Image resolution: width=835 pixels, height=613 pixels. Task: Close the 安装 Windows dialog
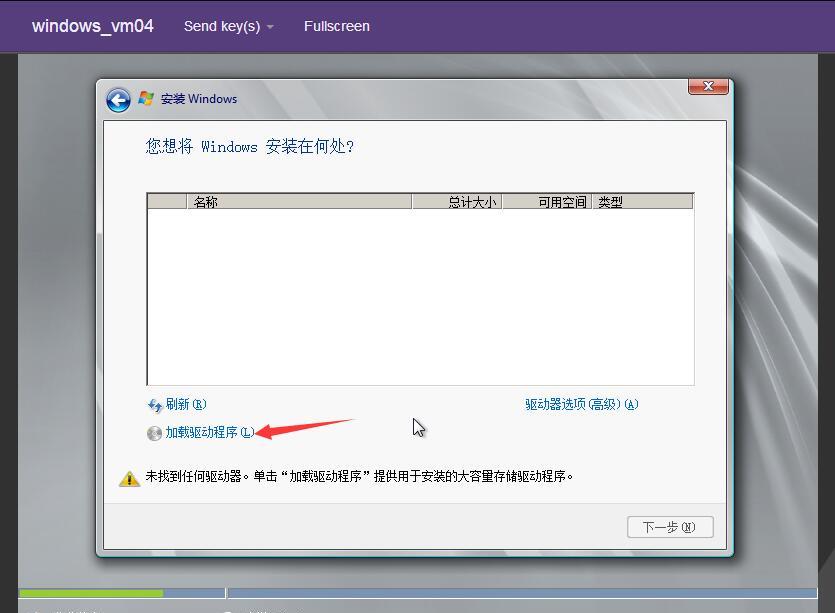point(708,86)
